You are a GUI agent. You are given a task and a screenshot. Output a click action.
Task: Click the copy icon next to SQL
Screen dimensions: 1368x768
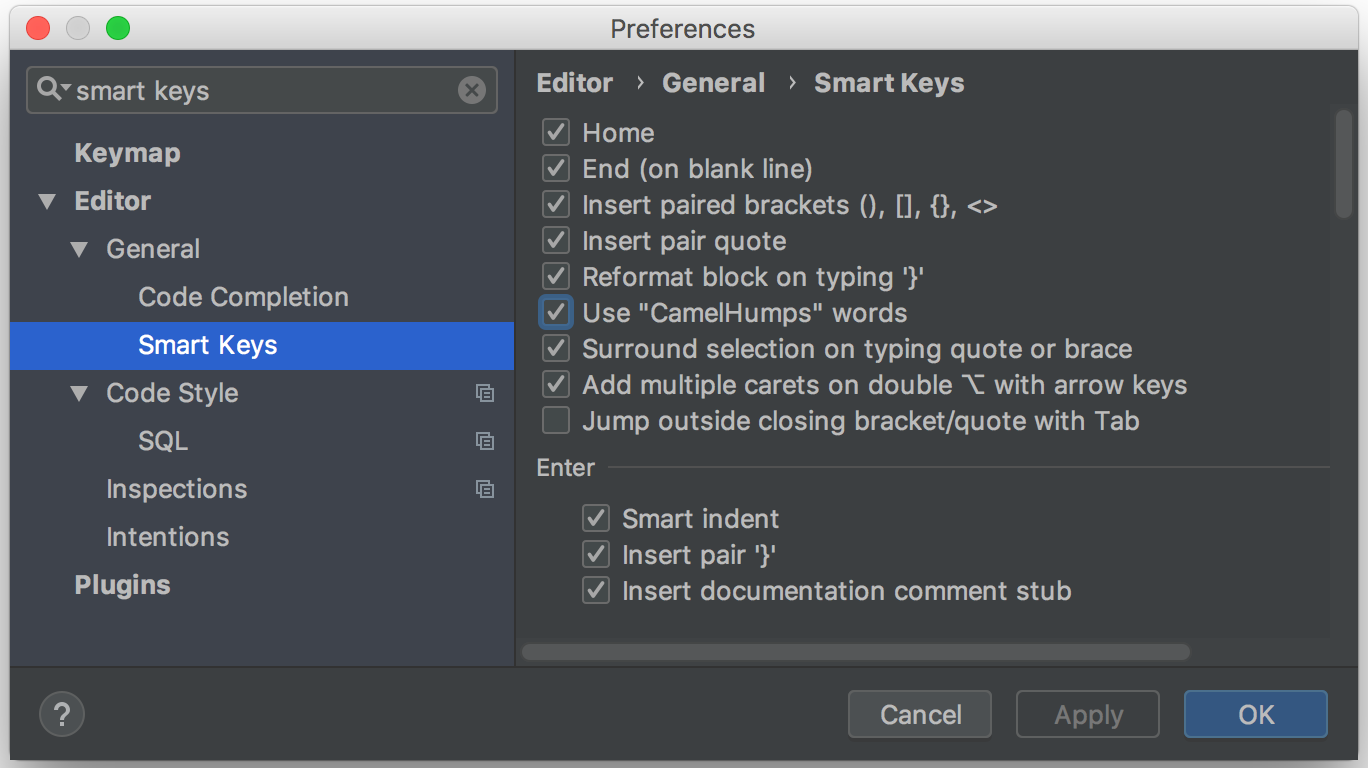coord(485,441)
